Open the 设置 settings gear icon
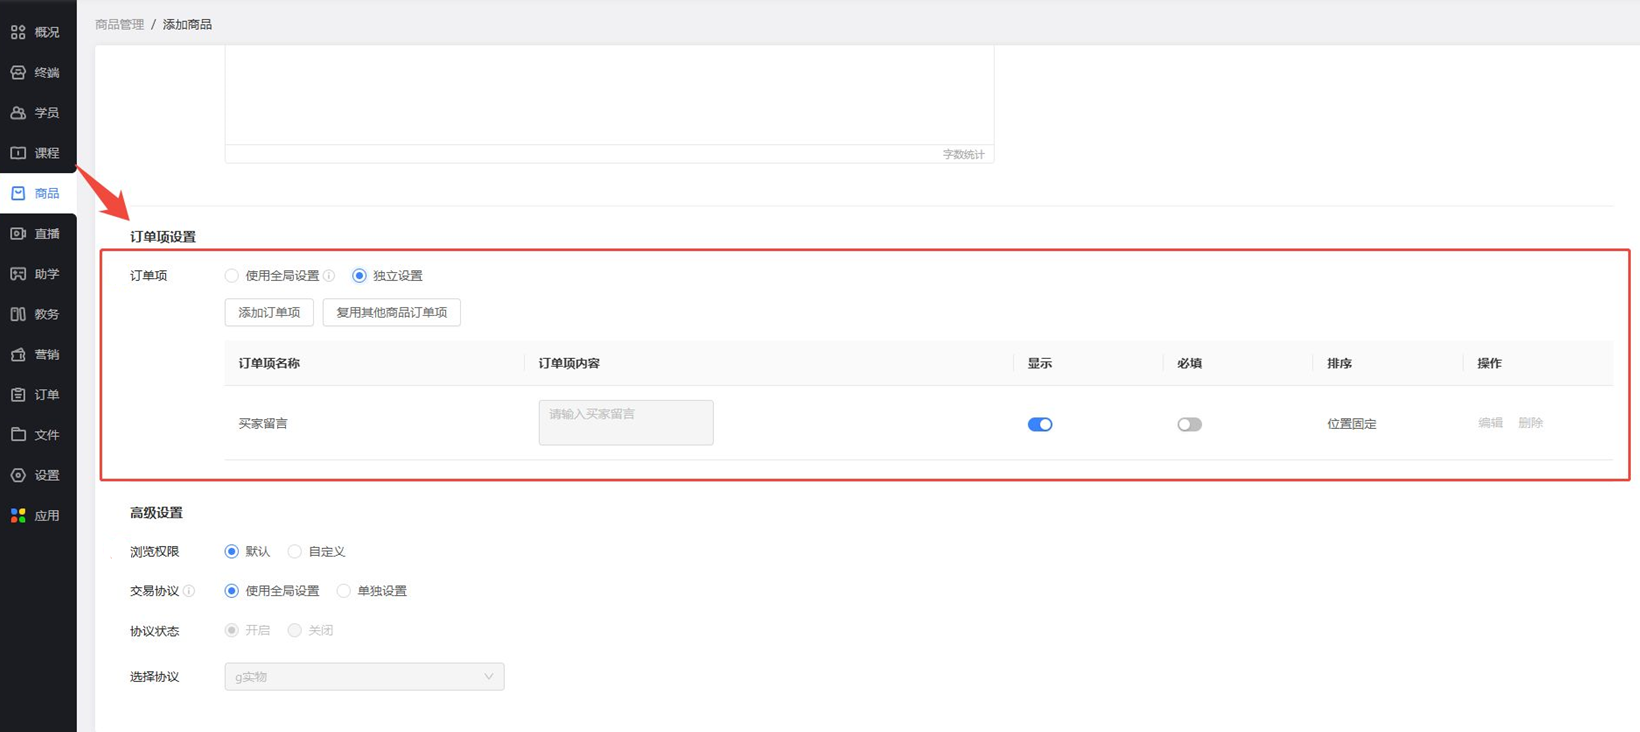The width and height of the screenshot is (1640, 732). pyautogui.click(x=18, y=475)
